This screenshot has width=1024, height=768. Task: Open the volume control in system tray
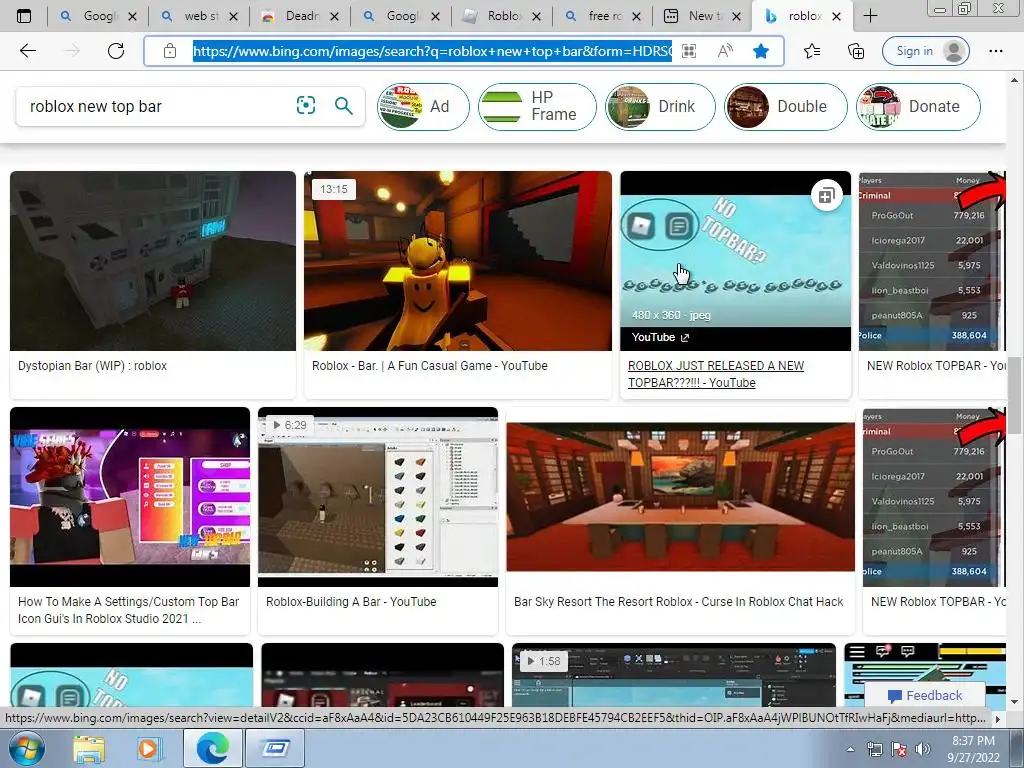[x=922, y=749]
